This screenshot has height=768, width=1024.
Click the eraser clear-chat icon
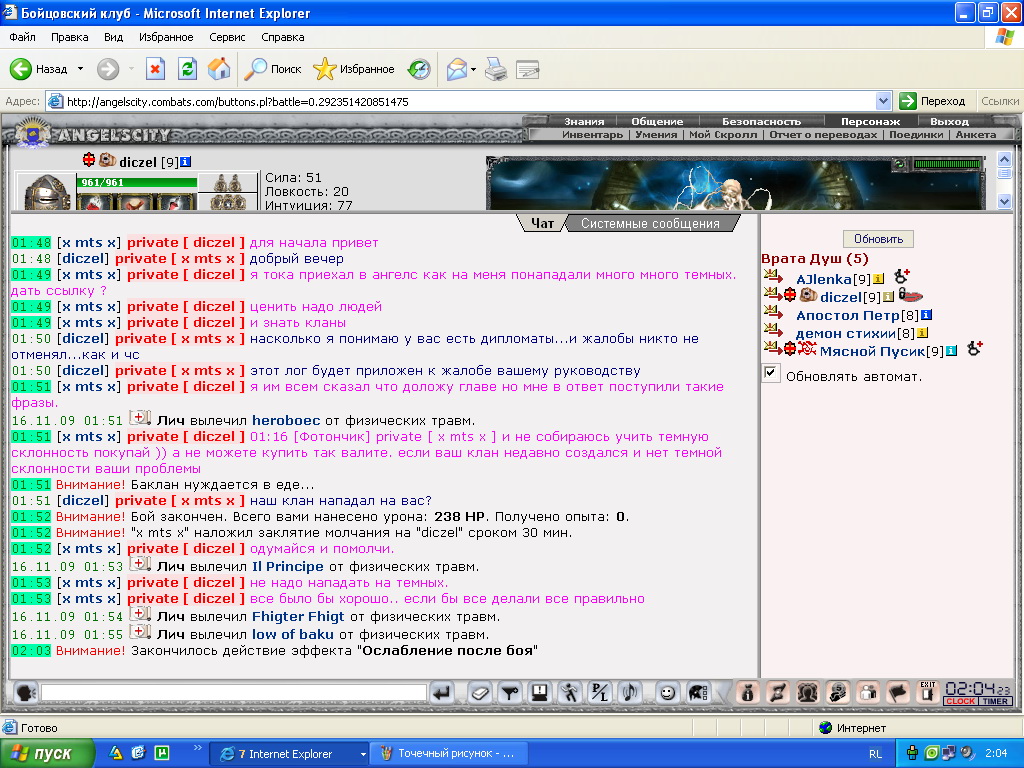(479, 692)
